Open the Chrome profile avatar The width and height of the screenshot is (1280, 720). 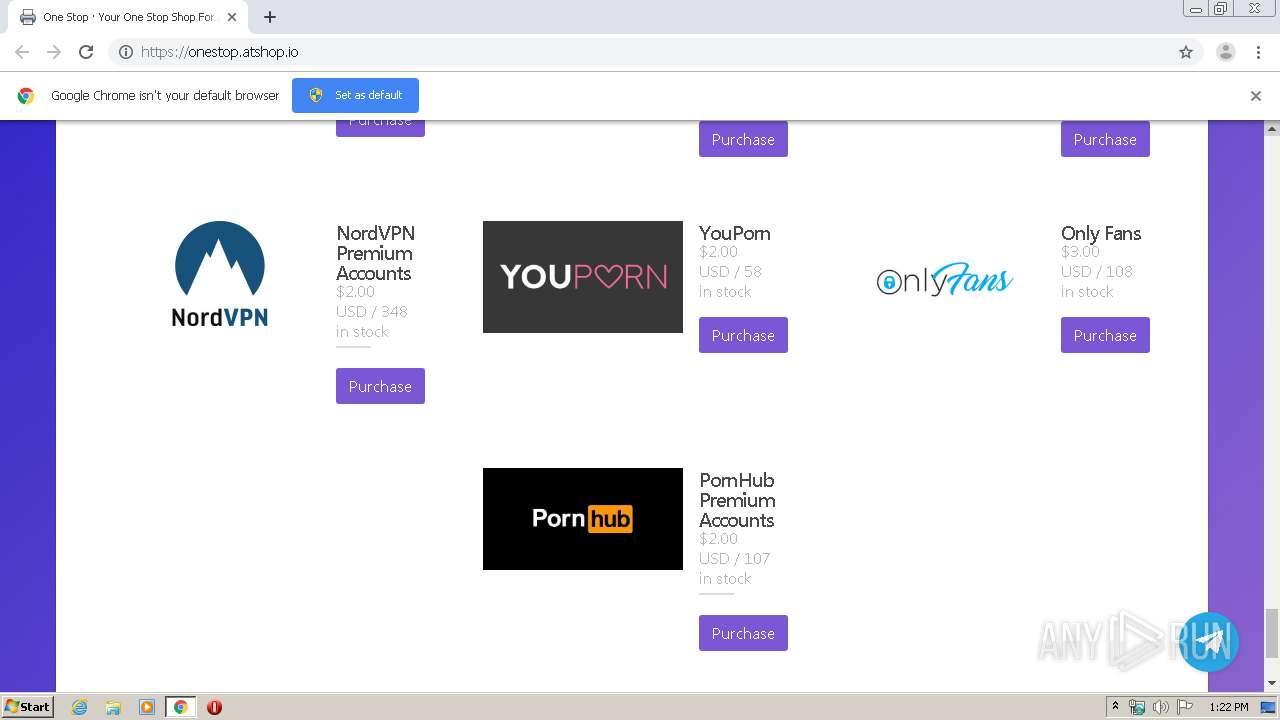point(1226,52)
